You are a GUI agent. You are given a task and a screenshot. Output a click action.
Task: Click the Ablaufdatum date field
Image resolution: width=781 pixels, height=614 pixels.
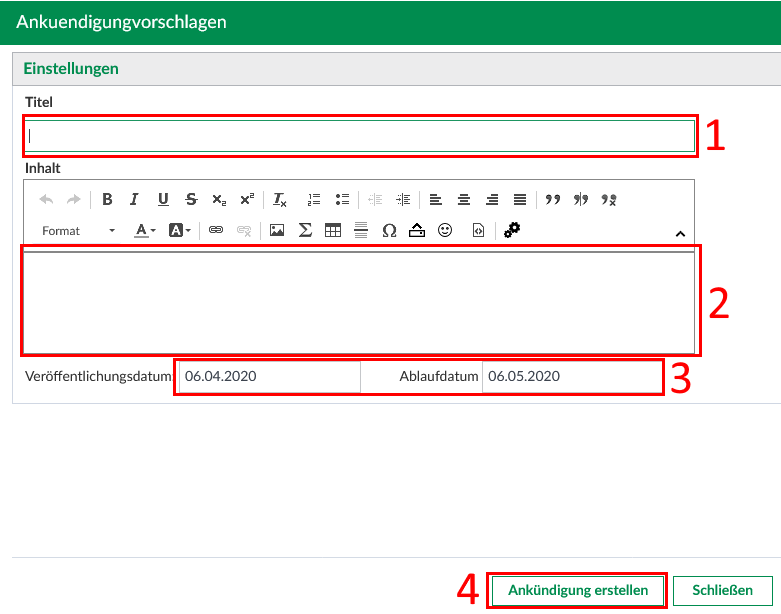(x=570, y=377)
